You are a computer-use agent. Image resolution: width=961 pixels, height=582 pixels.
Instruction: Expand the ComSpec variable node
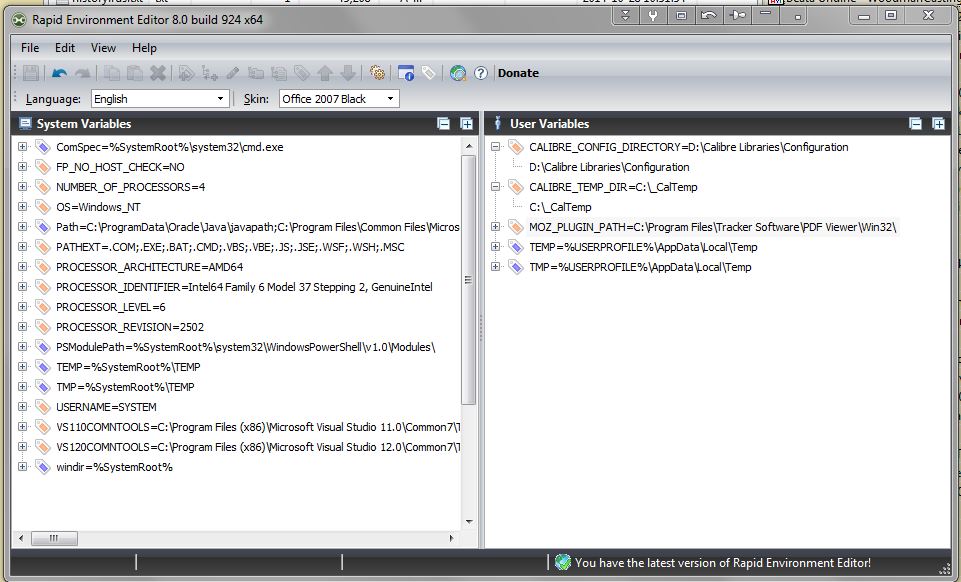(23, 147)
